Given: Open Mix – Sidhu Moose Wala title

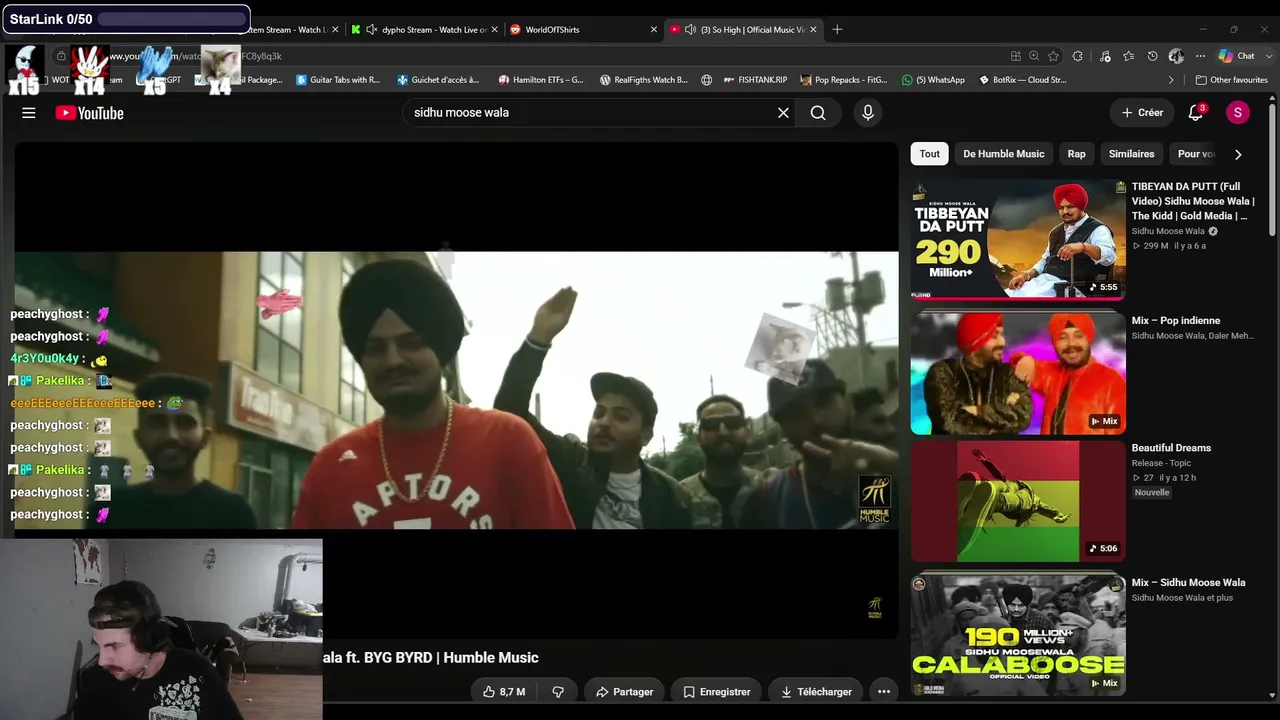Looking at the screenshot, I should pyautogui.click(x=1188, y=583).
